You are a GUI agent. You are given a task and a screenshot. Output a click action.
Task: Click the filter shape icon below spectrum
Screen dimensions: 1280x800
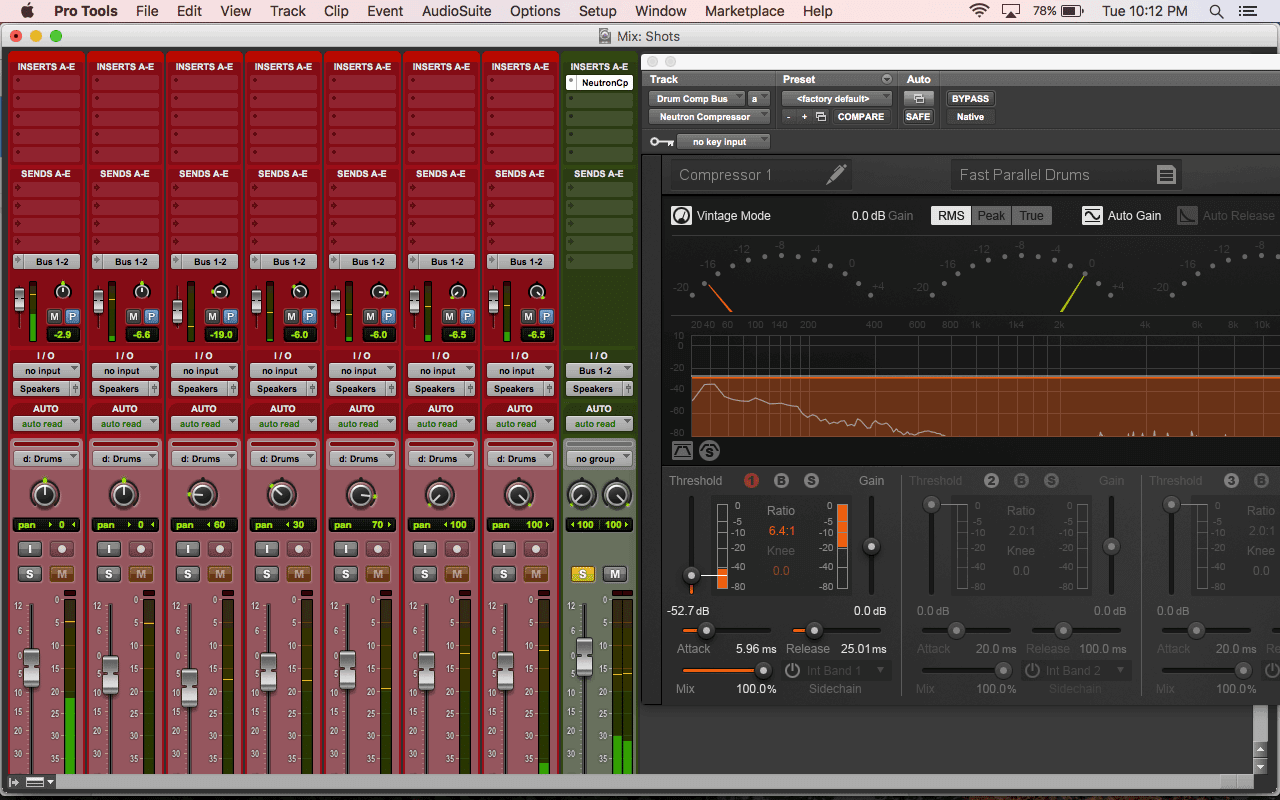pos(683,451)
